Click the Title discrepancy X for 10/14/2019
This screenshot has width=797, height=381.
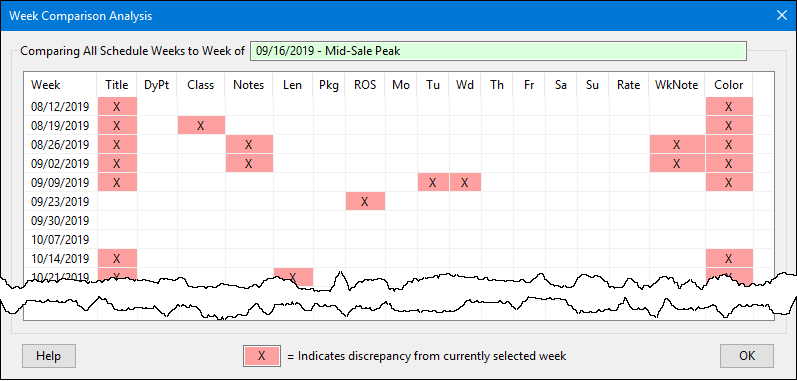116,259
